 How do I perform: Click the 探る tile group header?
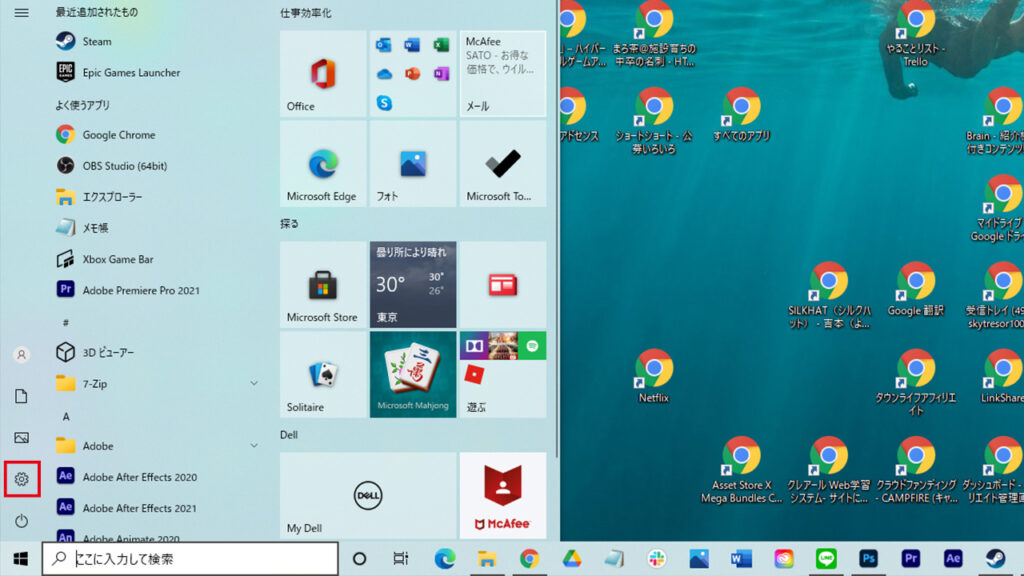(x=289, y=224)
